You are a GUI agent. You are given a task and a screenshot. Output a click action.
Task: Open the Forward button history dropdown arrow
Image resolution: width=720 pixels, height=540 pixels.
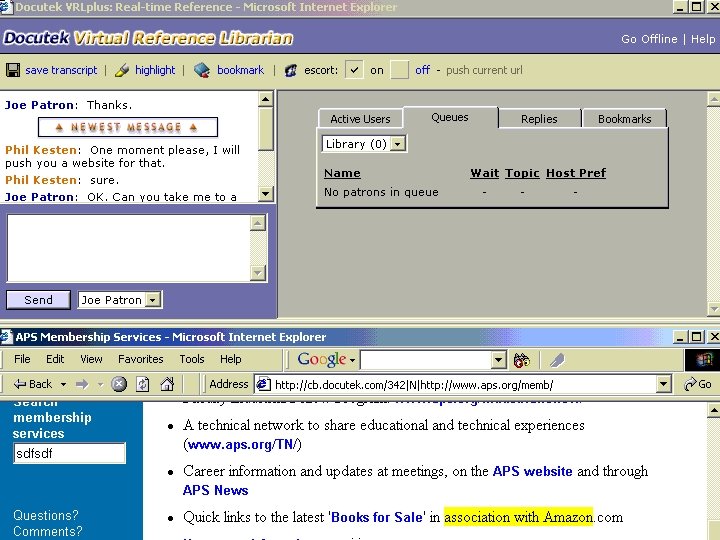[100, 384]
